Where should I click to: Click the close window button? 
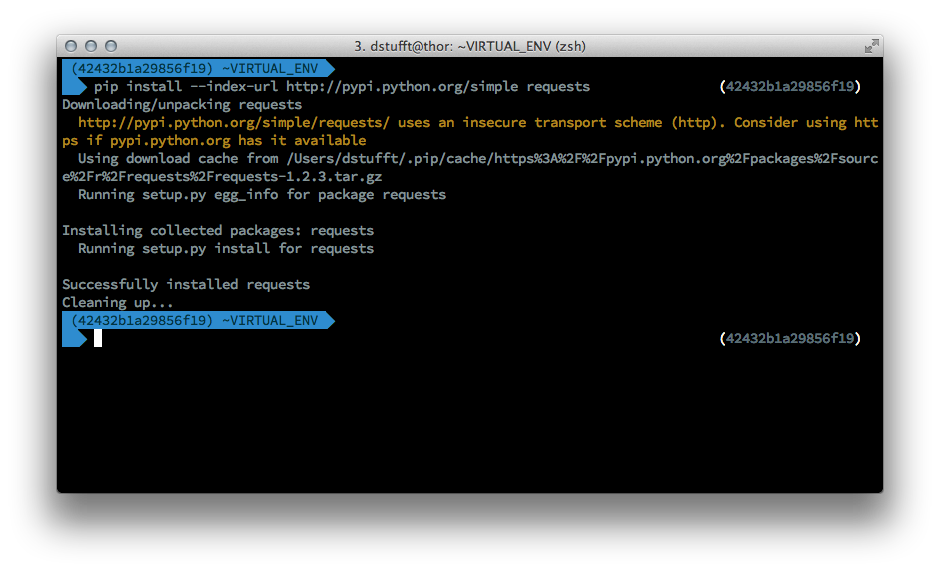tap(71, 46)
